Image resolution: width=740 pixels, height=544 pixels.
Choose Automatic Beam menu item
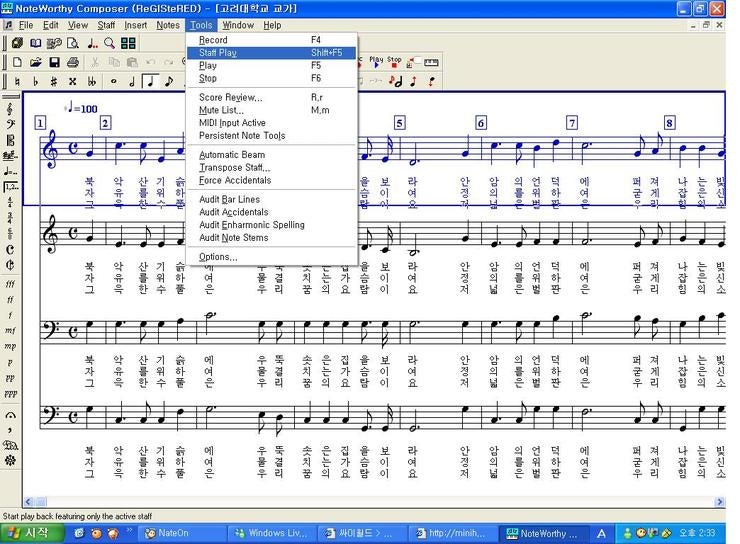(x=271, y=155)
